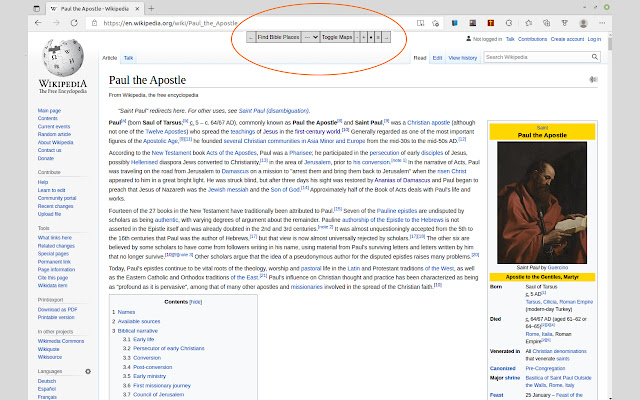Open the browser profile avatar
The image size is (640, 400).
583,23
